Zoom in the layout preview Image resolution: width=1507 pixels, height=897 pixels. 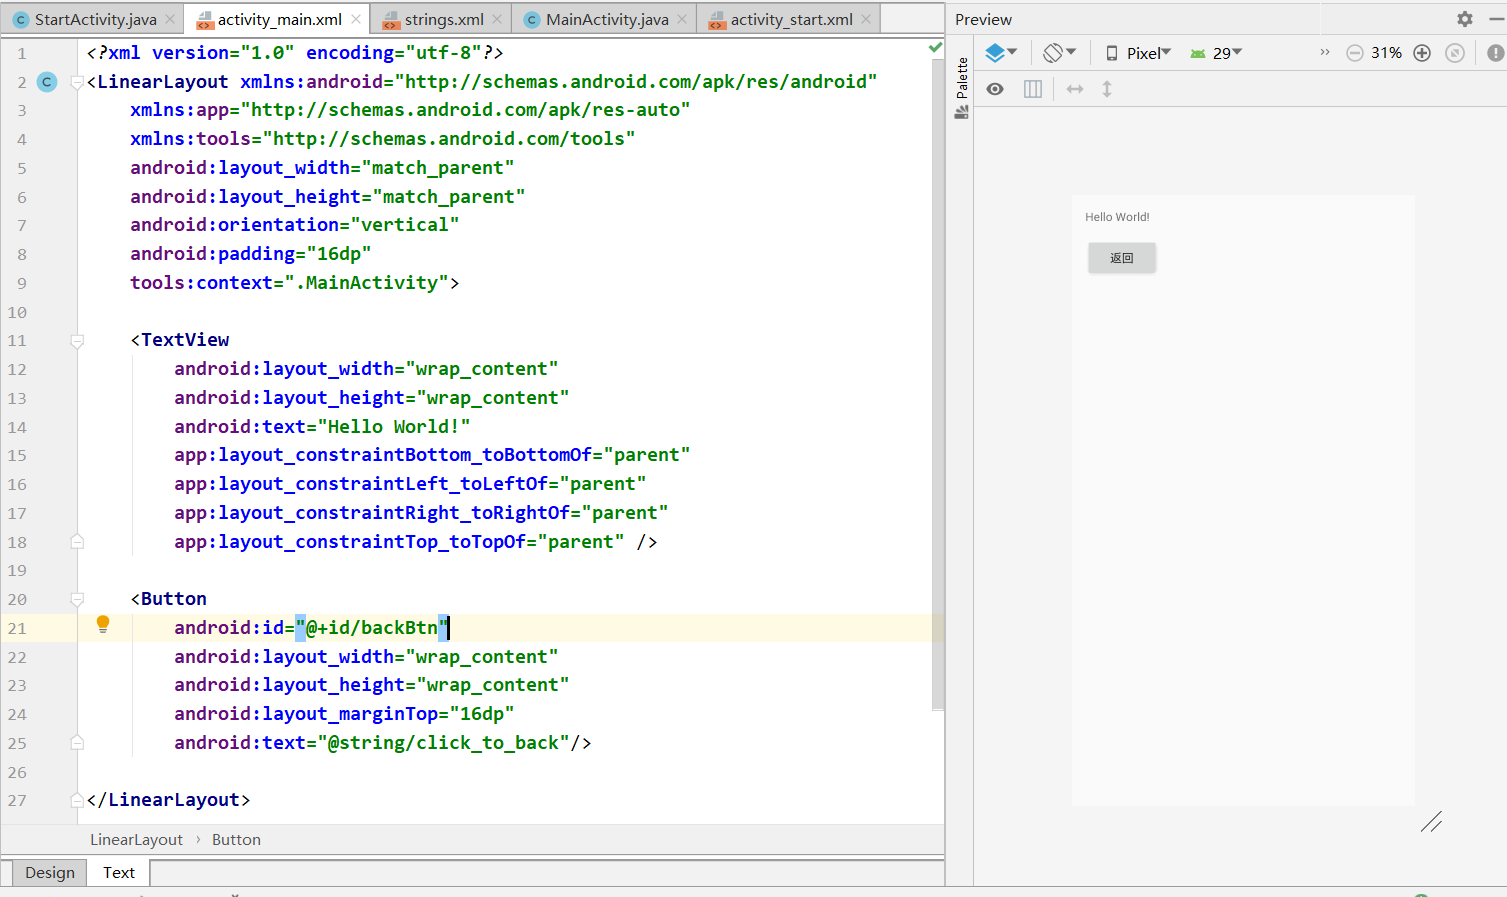pyautogui.click(x=1422, y=53)
